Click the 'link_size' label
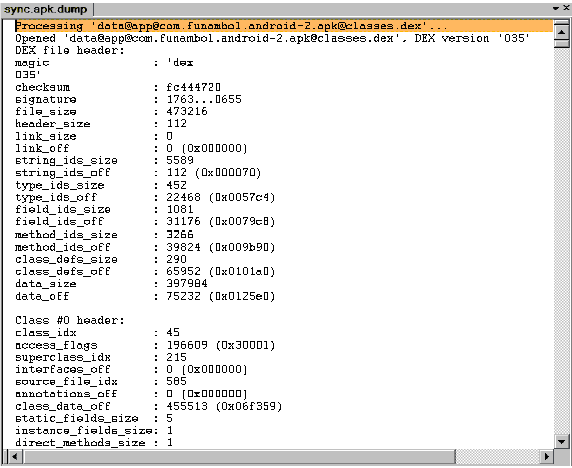Viewport: 572px width, 468px height. (46, 136)
